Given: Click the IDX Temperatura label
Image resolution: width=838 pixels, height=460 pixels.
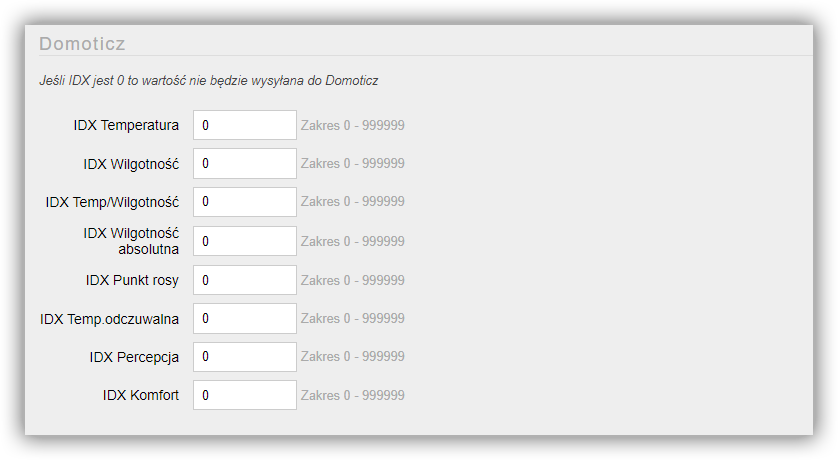Looking at the screenshot, I should 126,126.
